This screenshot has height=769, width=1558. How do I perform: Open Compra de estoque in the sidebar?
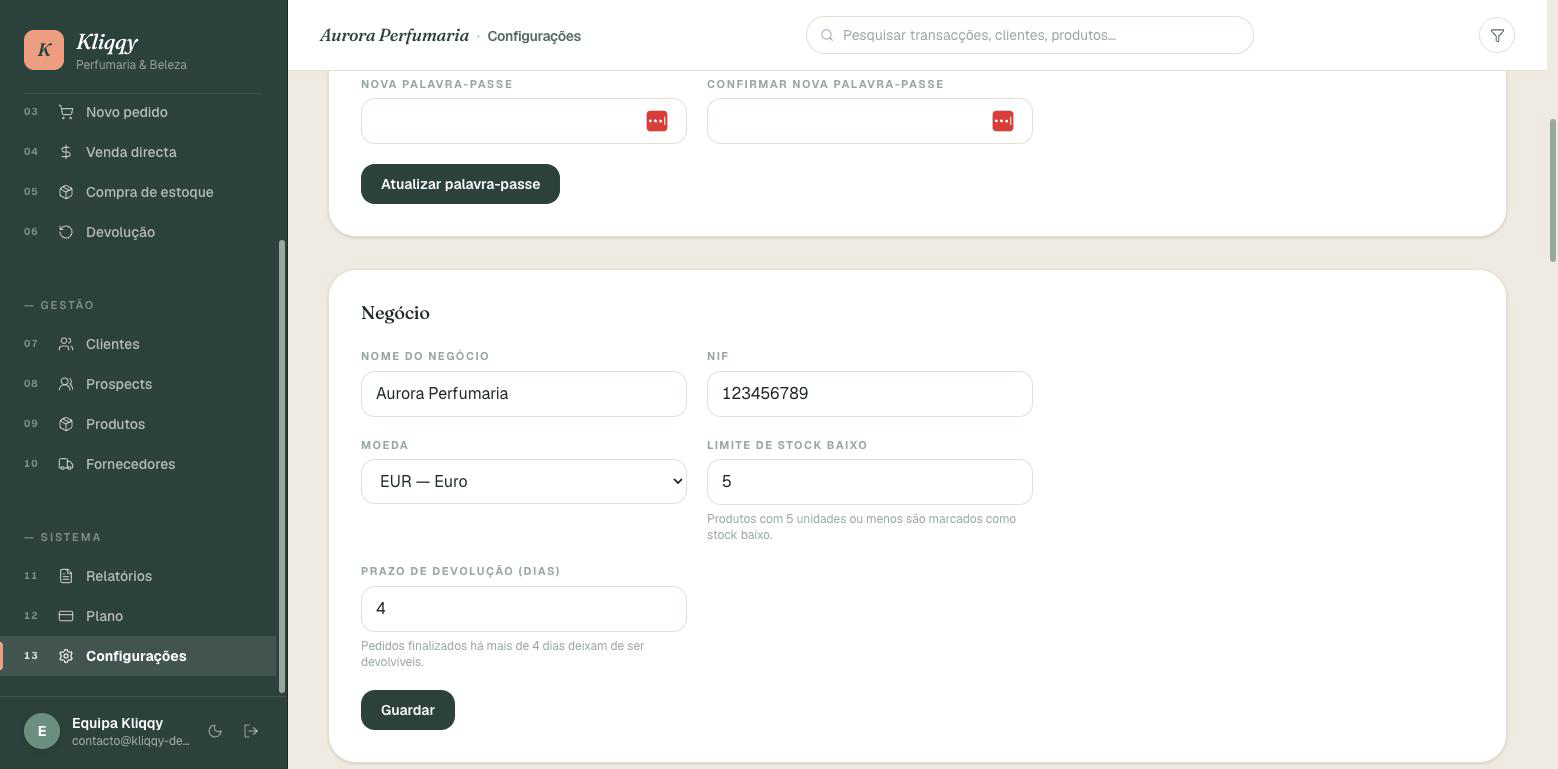pos(138,192)
